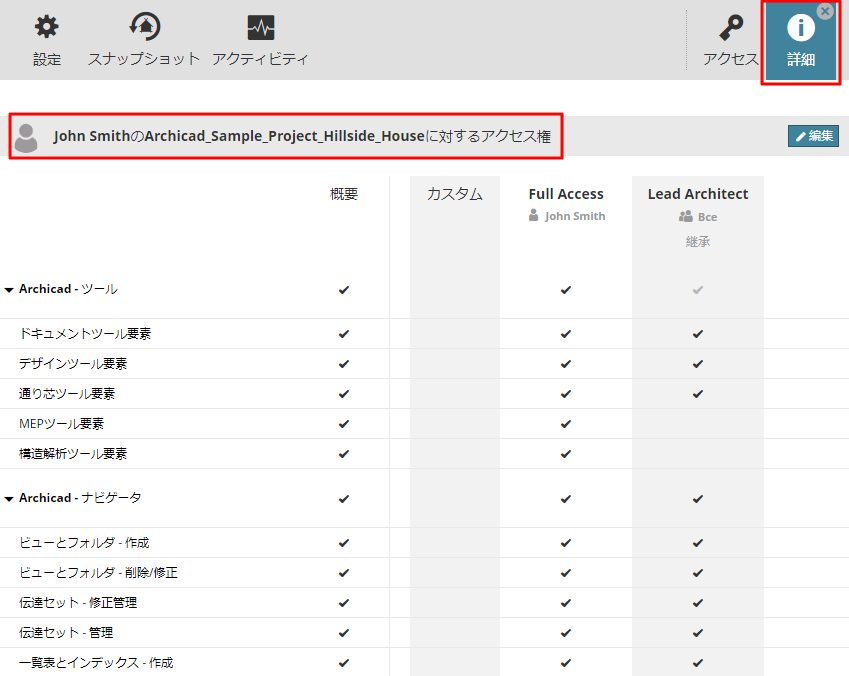
Task: Toggle Full Access check for Archicad - ナビゲータ
Action: 566,498
